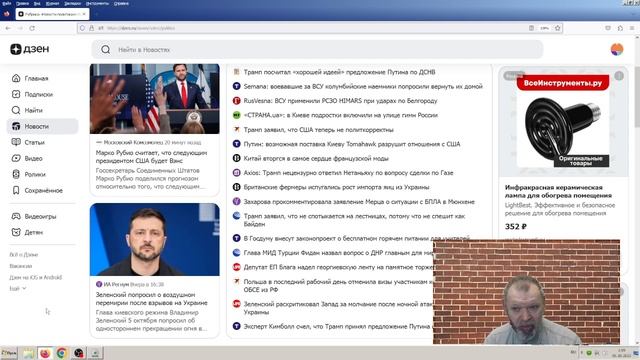Open the Файл menu
Screen dimensions: 640x360
tap(7, 3)
